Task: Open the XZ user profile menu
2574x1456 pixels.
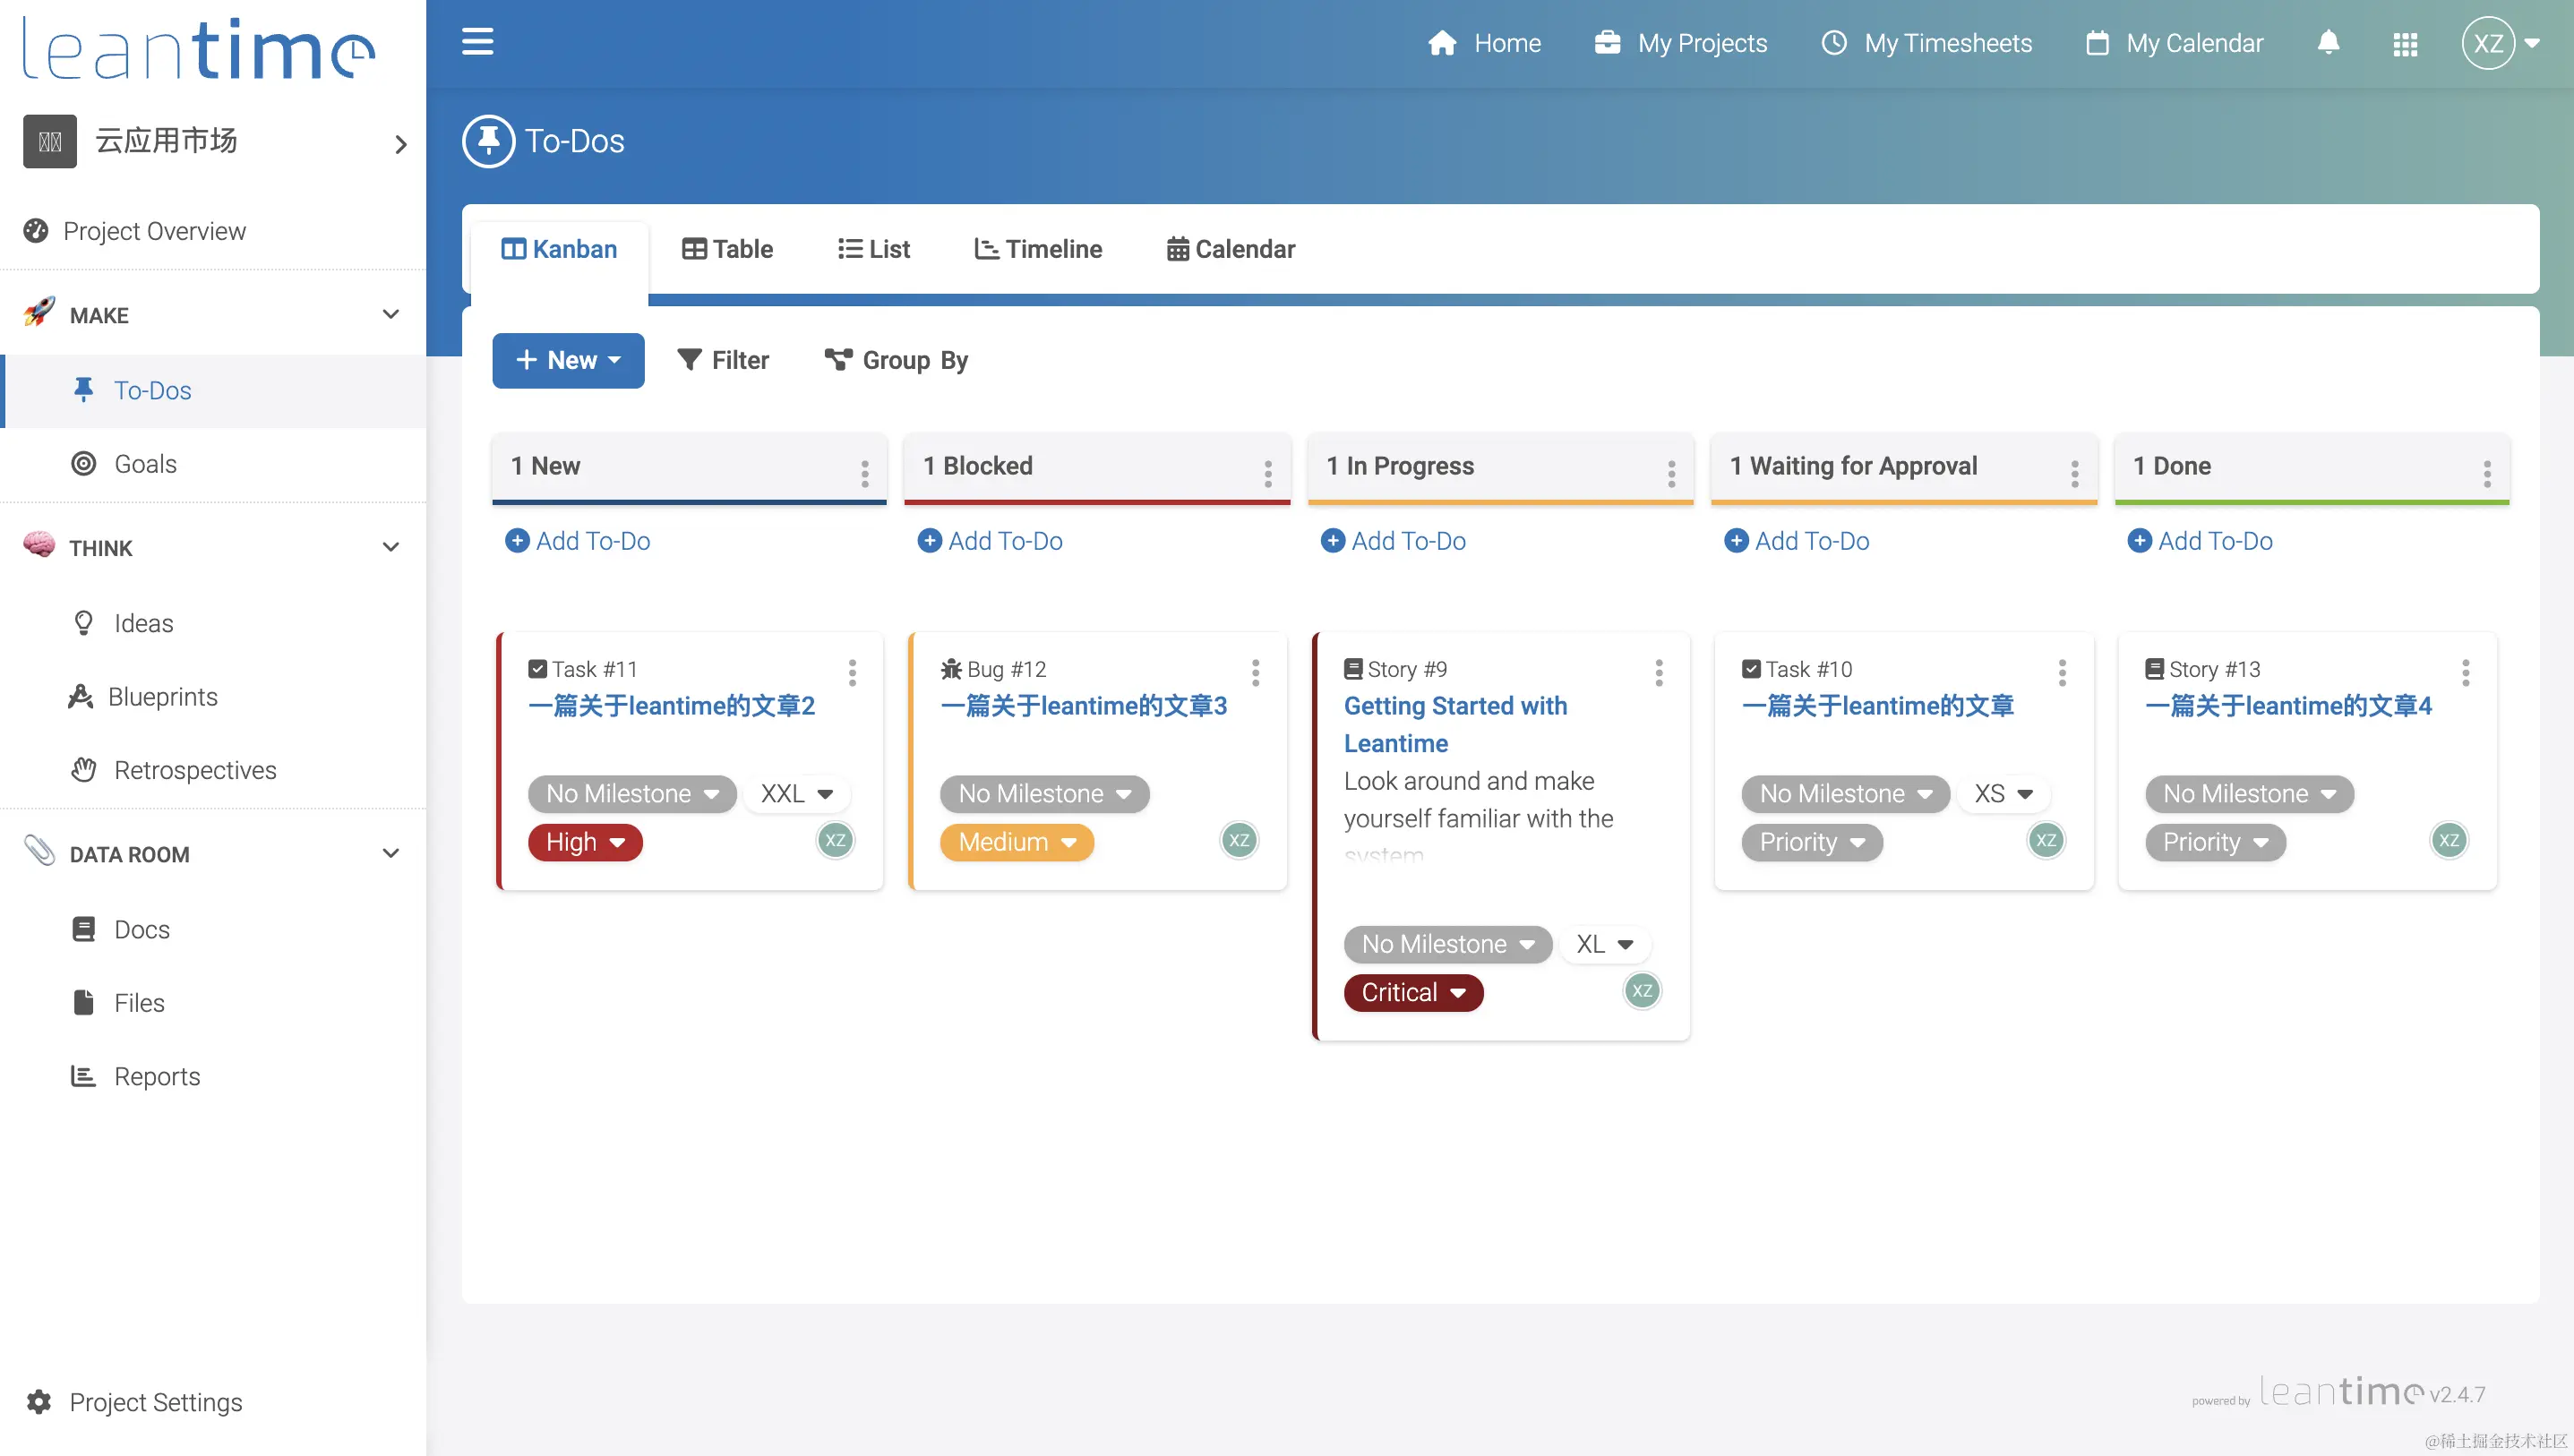Action: click(x=2500, y=43)
